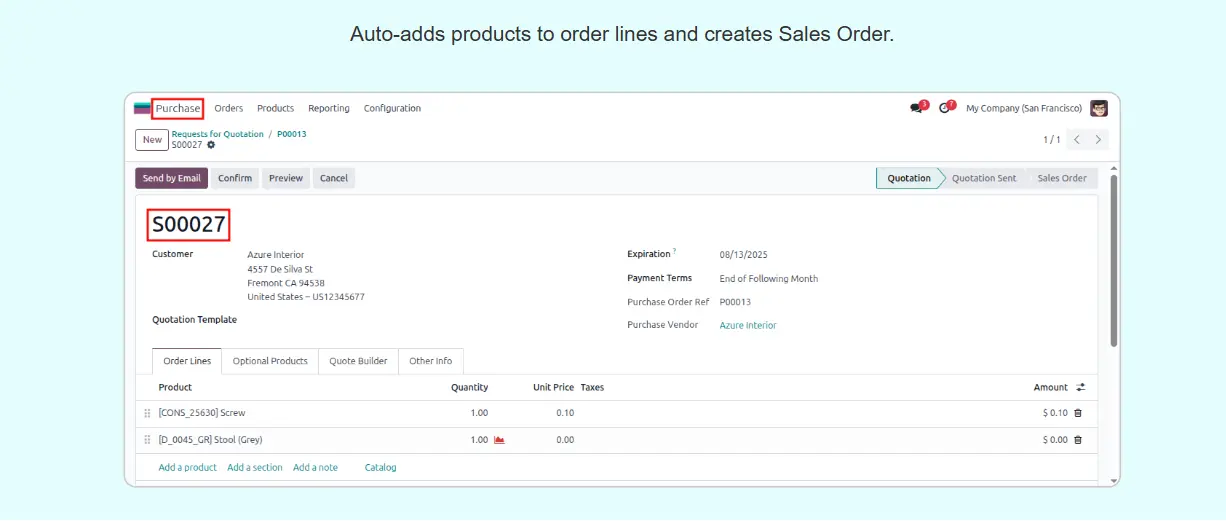Click the Screw row drag handle

[x=147, y=413]
